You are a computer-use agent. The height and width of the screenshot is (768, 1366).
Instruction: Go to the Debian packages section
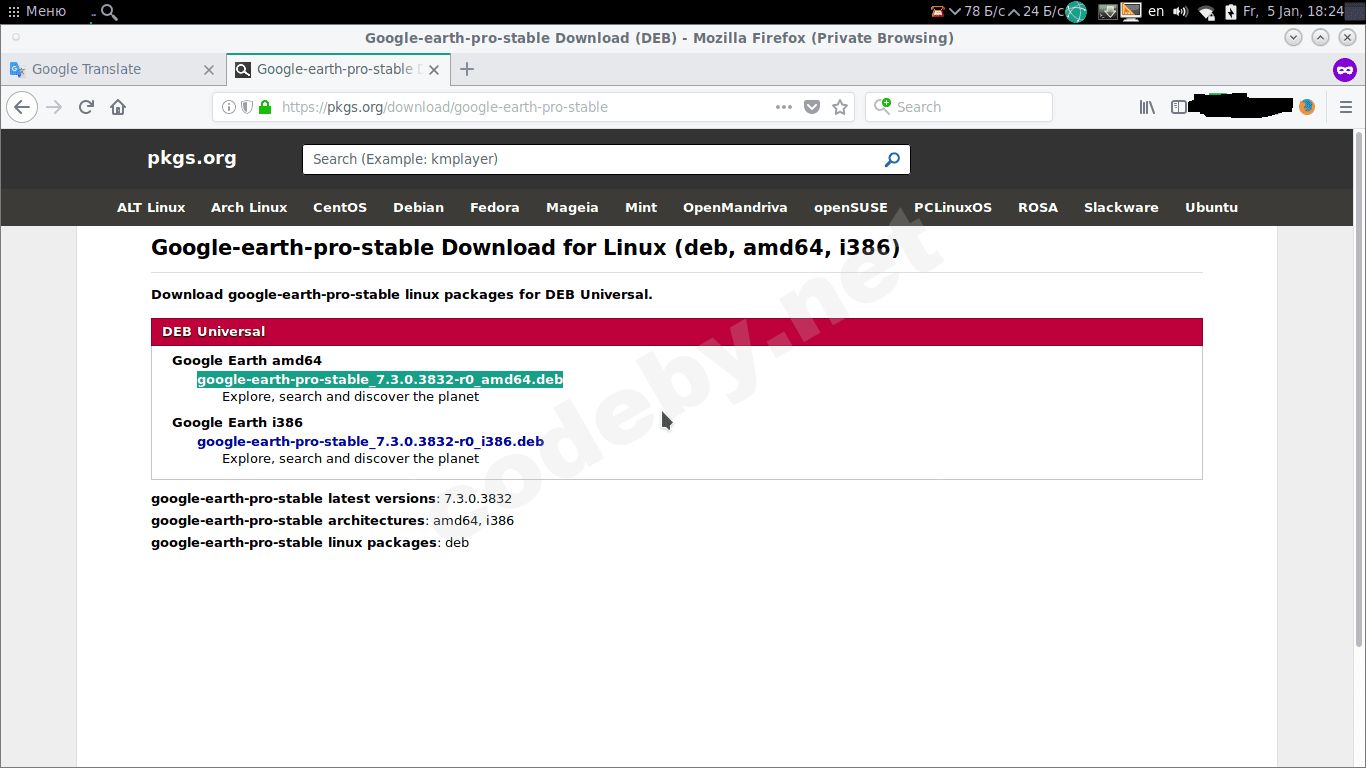[x=418, y=208]
